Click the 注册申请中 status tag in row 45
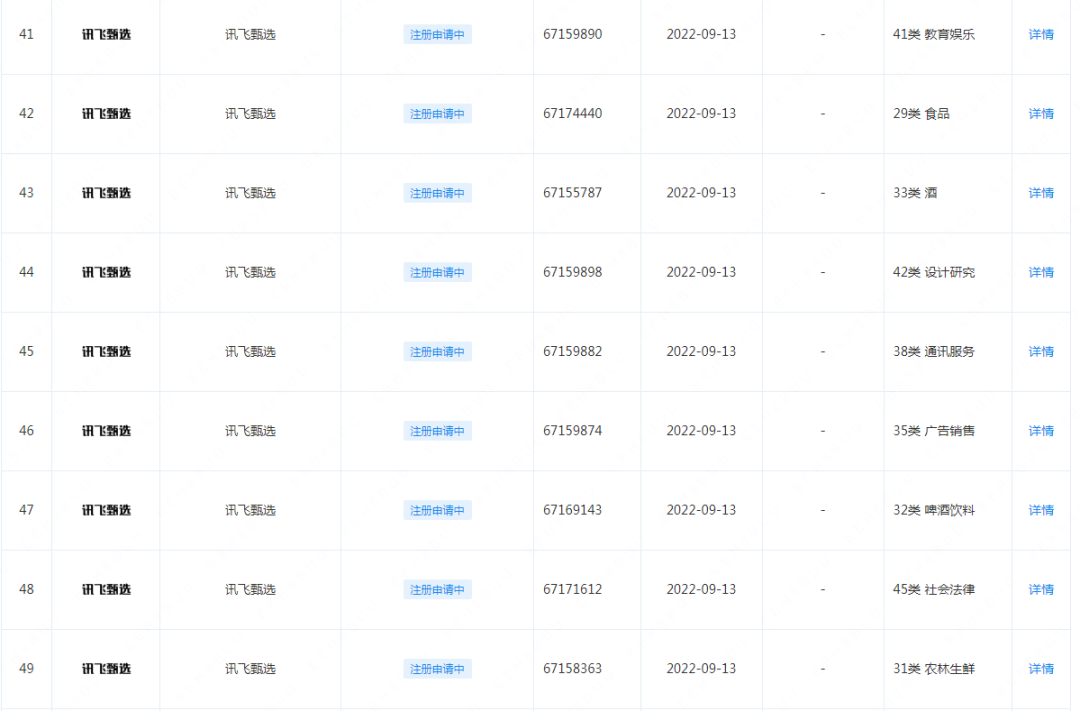1080x711 pixels. click(437, 351)
